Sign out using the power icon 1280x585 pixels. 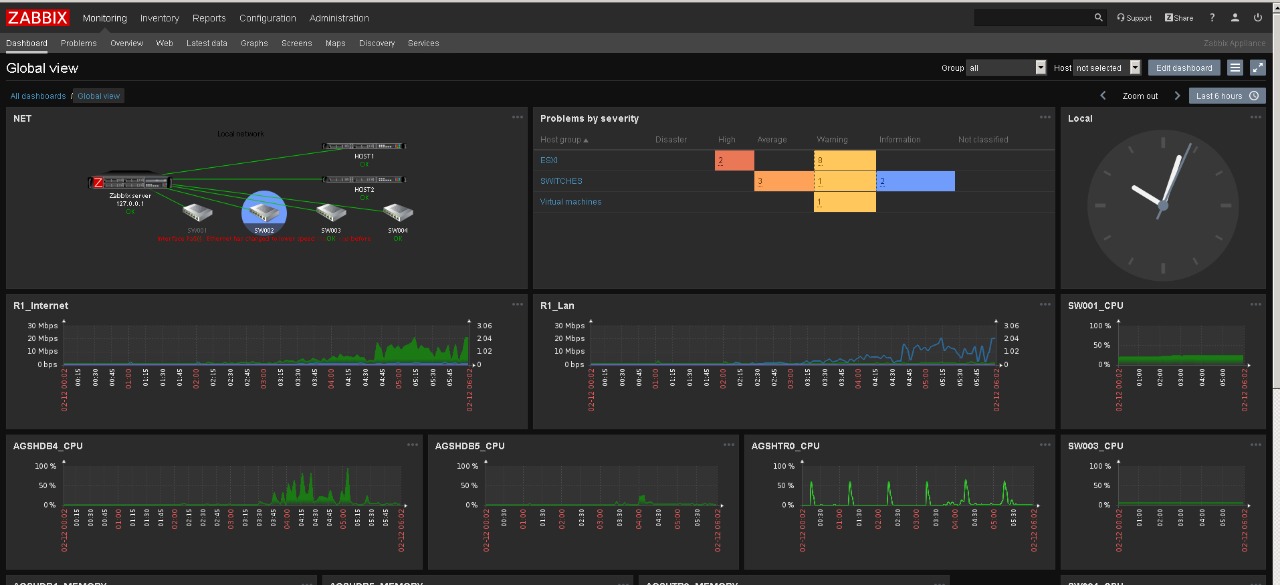[x=1258, y=18]
